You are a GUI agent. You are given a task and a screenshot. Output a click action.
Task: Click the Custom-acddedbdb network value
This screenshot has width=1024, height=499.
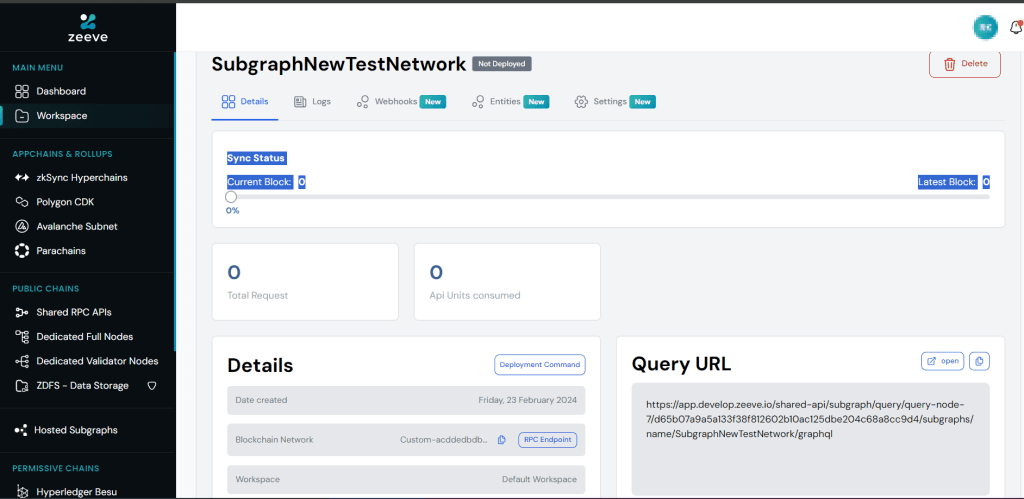(x=444, y=440)
